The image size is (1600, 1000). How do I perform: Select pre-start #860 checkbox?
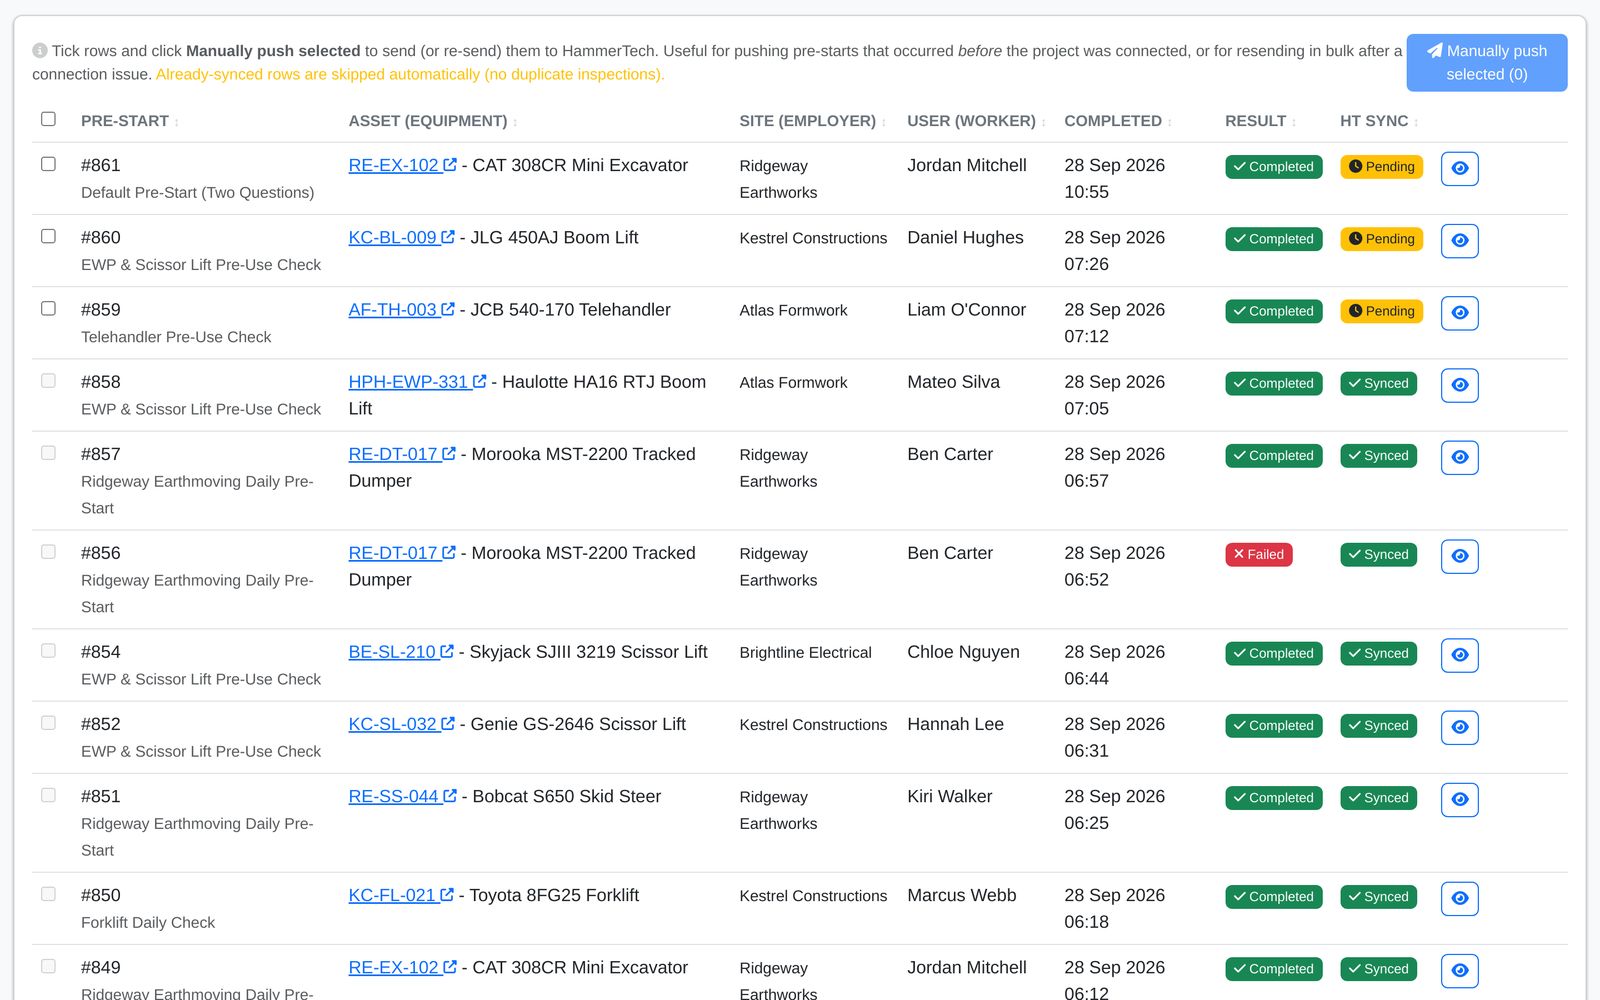(x=48, y=236)
